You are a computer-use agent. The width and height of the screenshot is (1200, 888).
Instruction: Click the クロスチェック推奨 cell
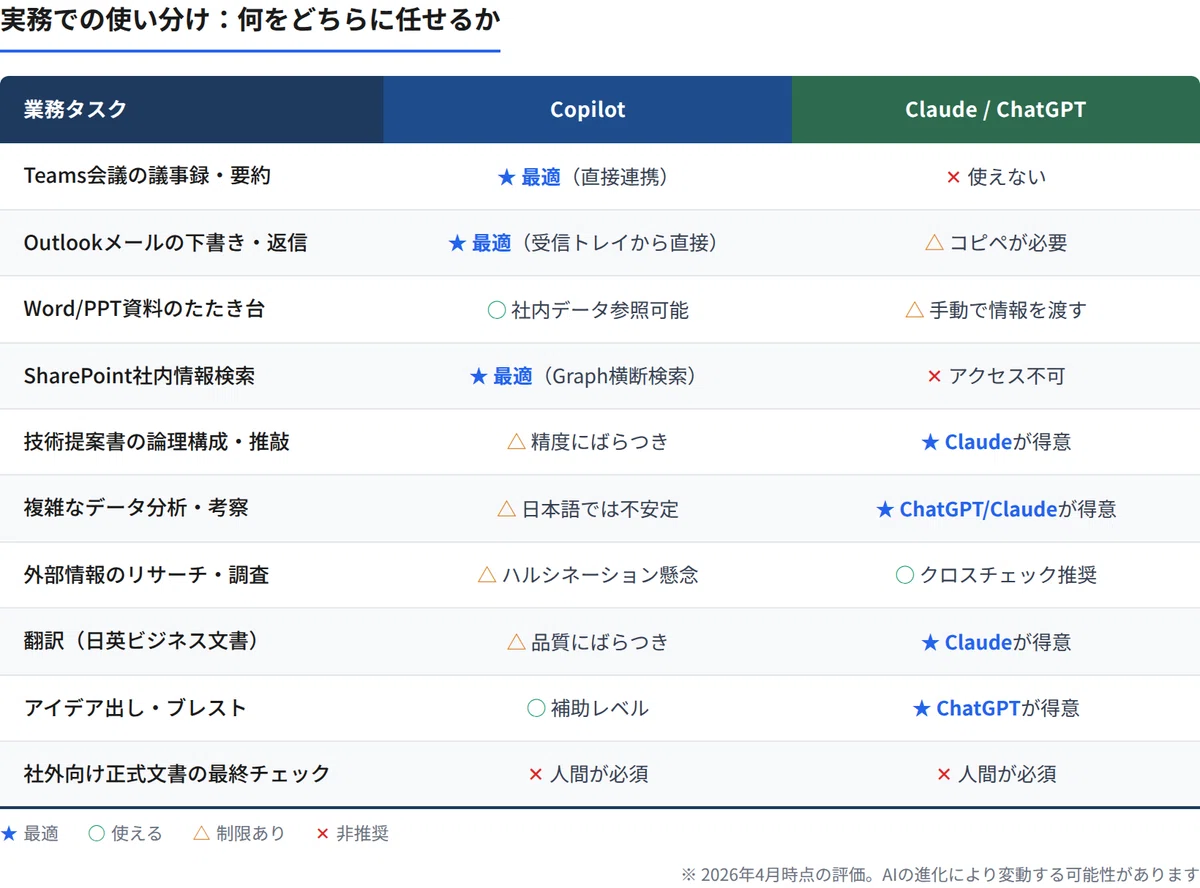coord(996,575)
